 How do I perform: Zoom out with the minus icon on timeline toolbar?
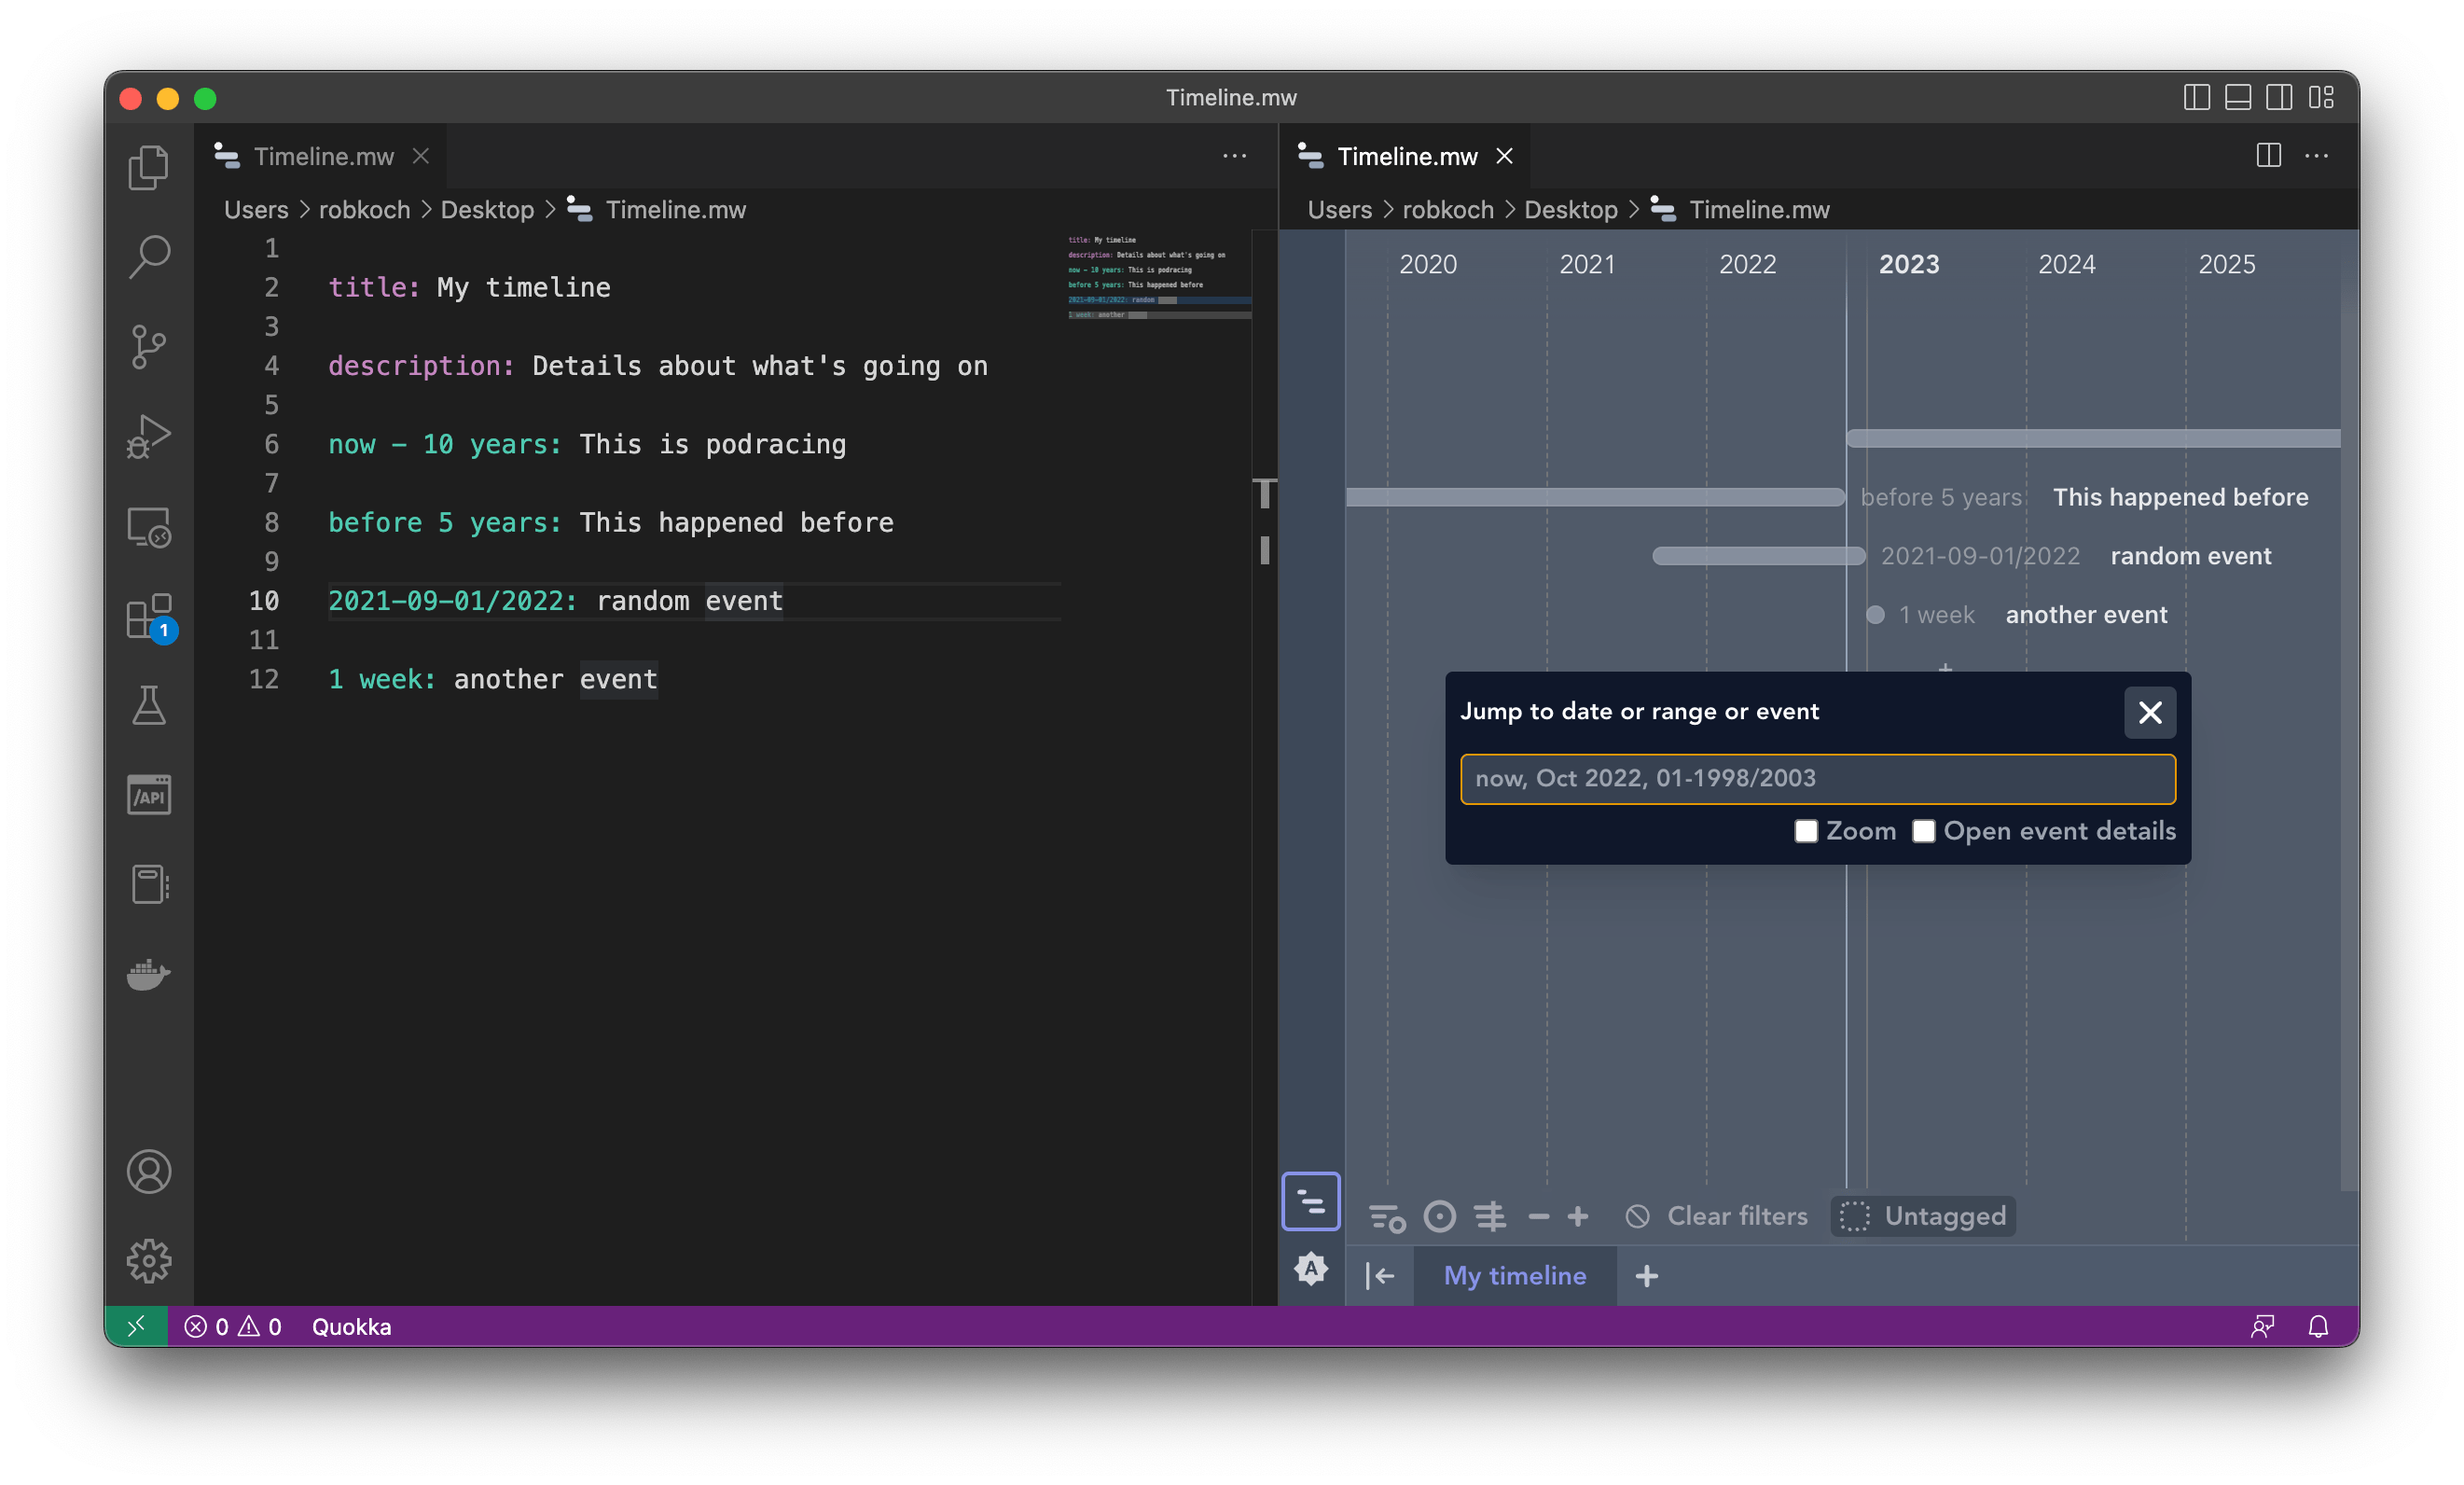tap(1539, 1216)
